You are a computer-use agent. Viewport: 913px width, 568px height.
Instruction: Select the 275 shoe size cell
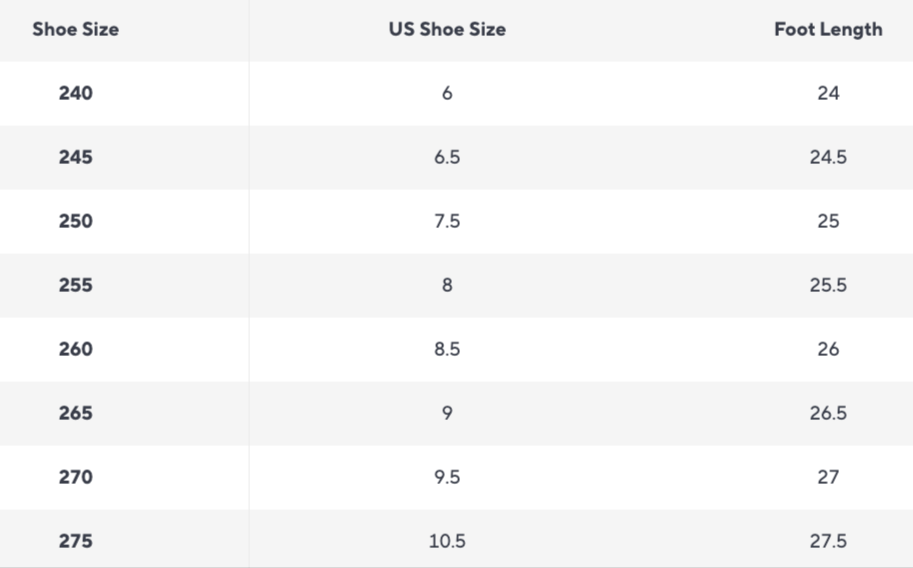pos(76,542)
